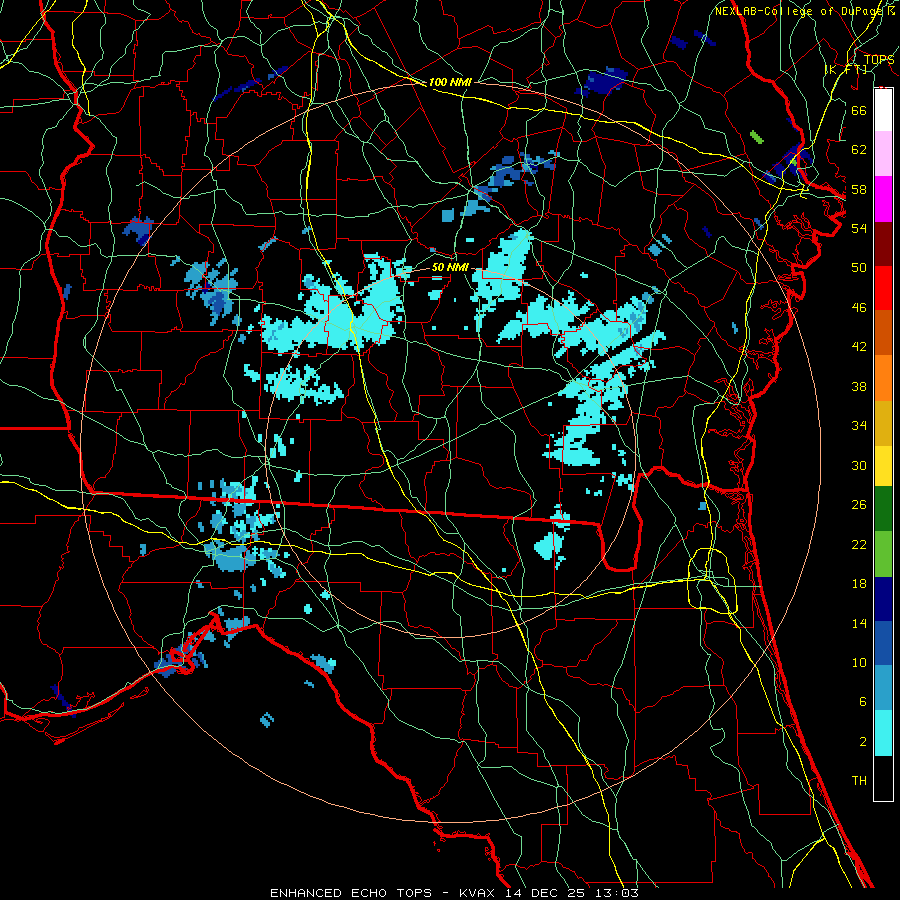Click the 'TH' legend label
Screen dimensions: 900x900
point(859,781)
